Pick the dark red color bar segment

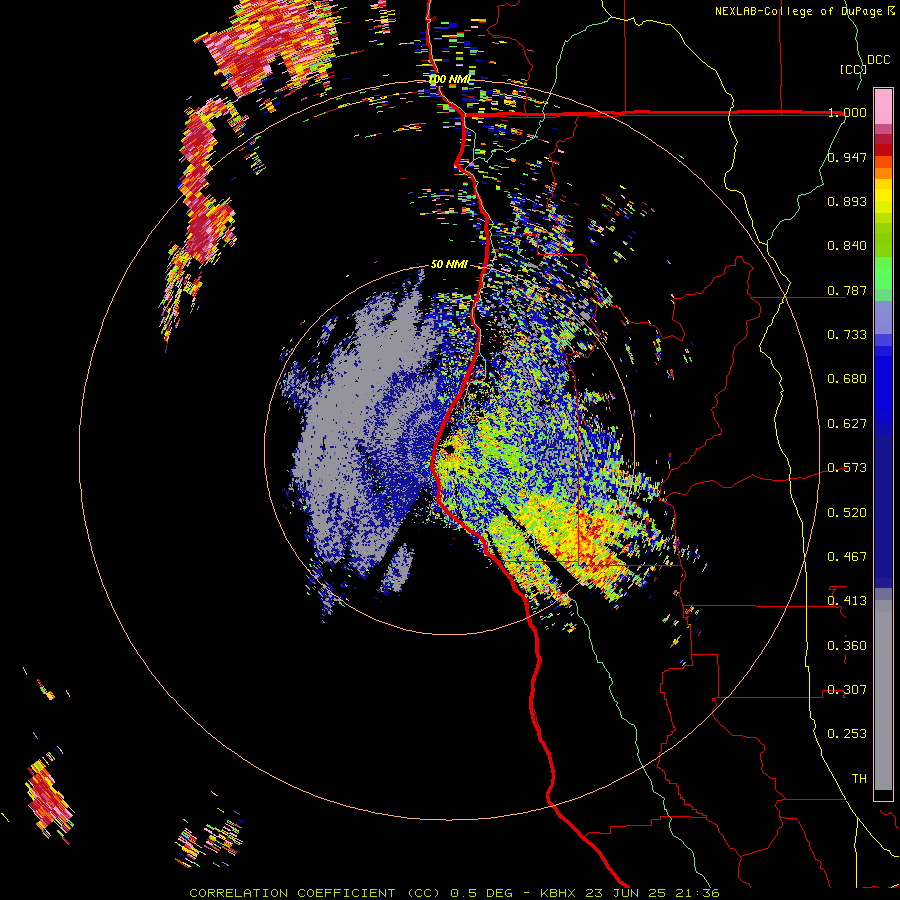pos(883,150)
